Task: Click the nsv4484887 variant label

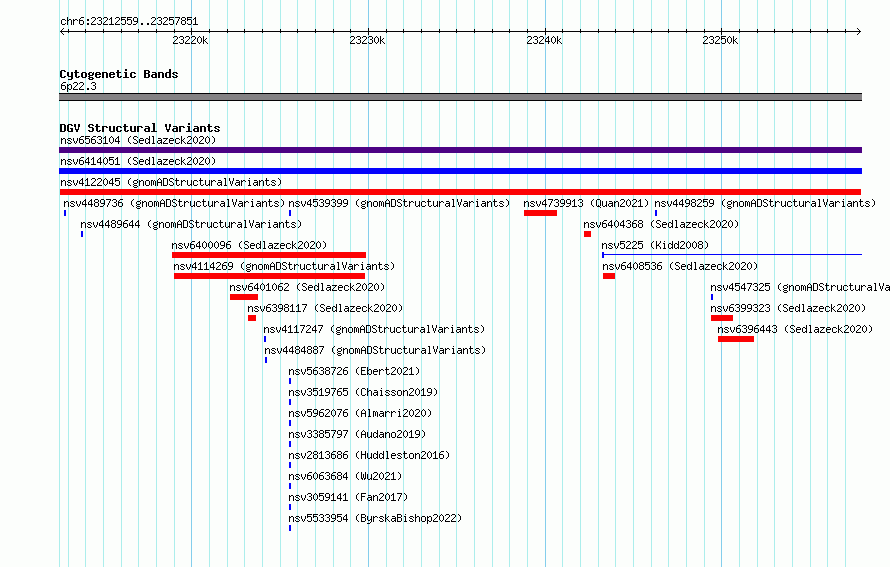Action: [x=375, y=350]
